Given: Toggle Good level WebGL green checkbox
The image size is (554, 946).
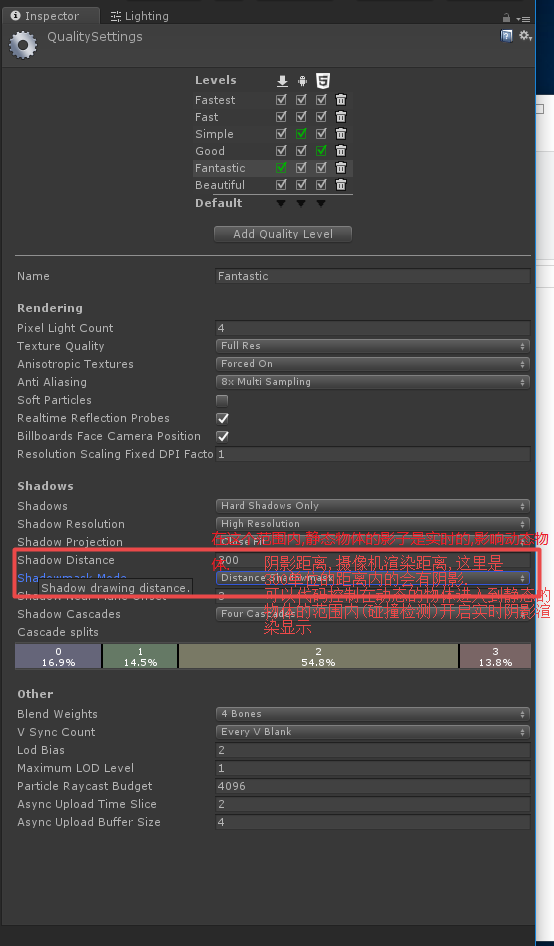Looking at the screenshot, I should [x=321, y=150].
